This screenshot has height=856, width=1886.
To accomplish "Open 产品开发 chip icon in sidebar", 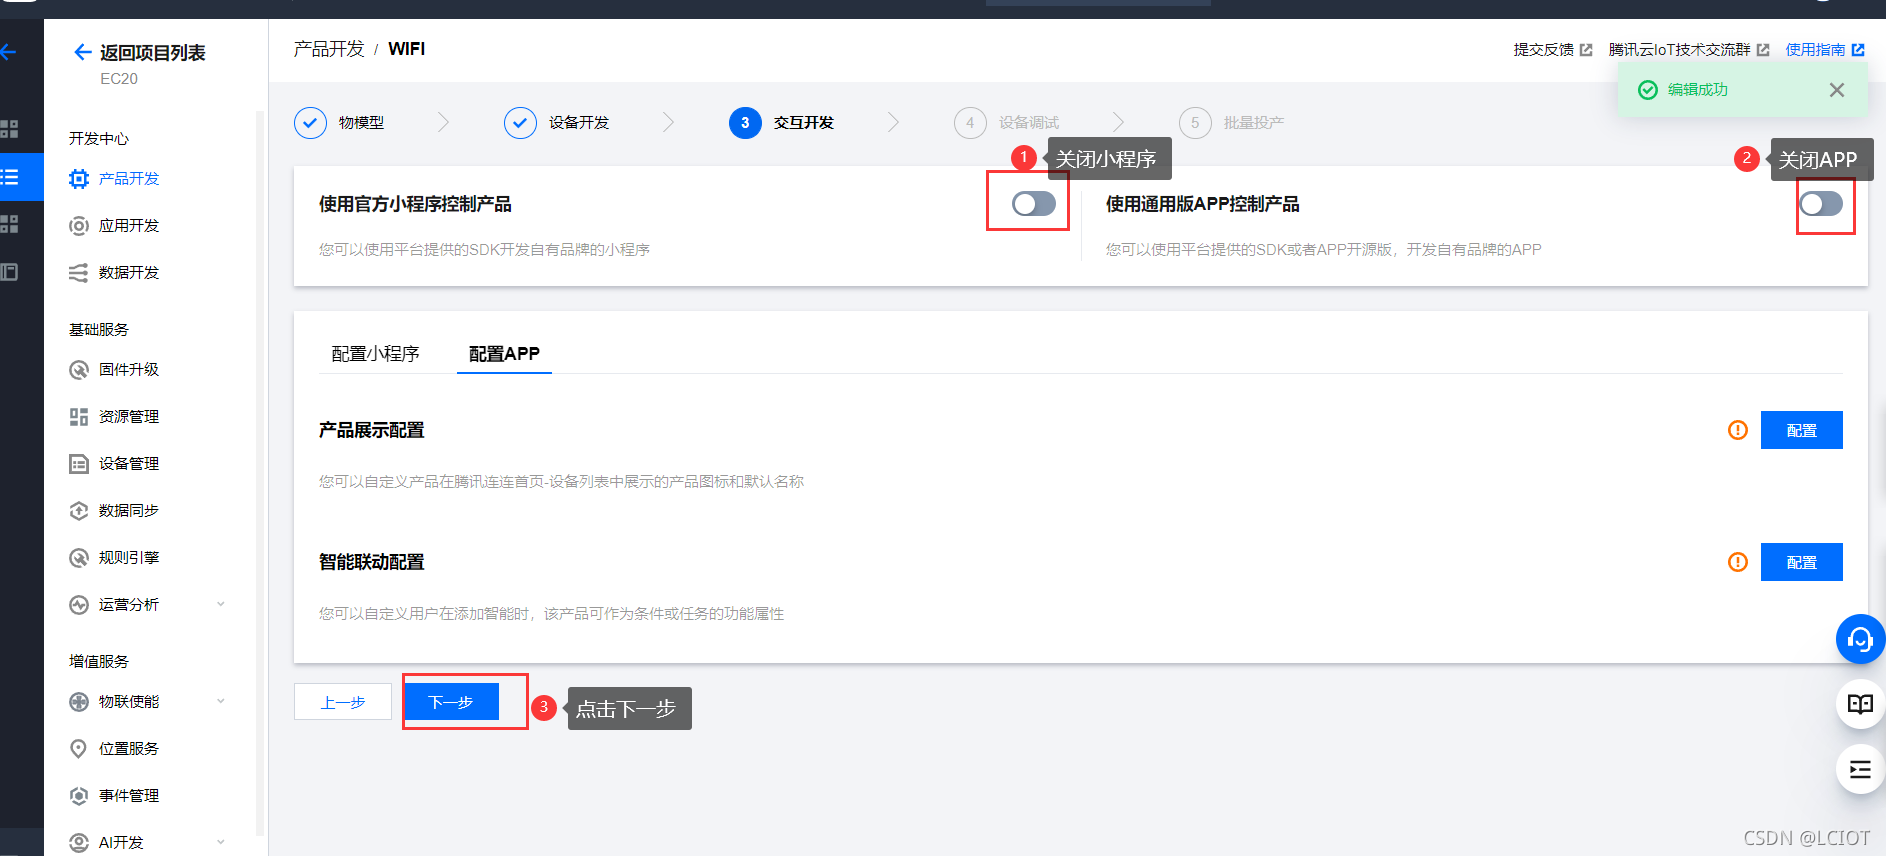I will (79, 179).
